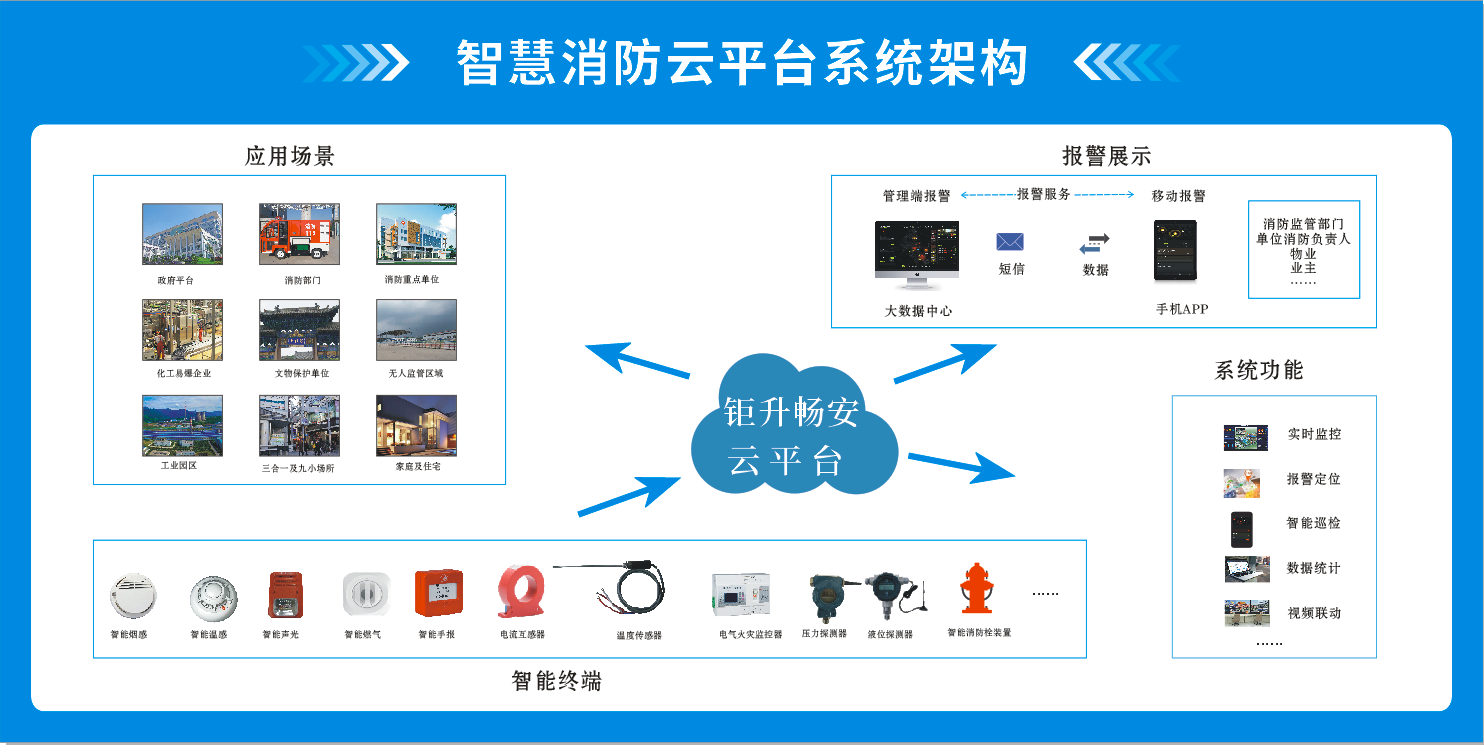Click the 实时监控 function icon
The height and width of the screenshot is (745, 1484).
point(1246,437)
